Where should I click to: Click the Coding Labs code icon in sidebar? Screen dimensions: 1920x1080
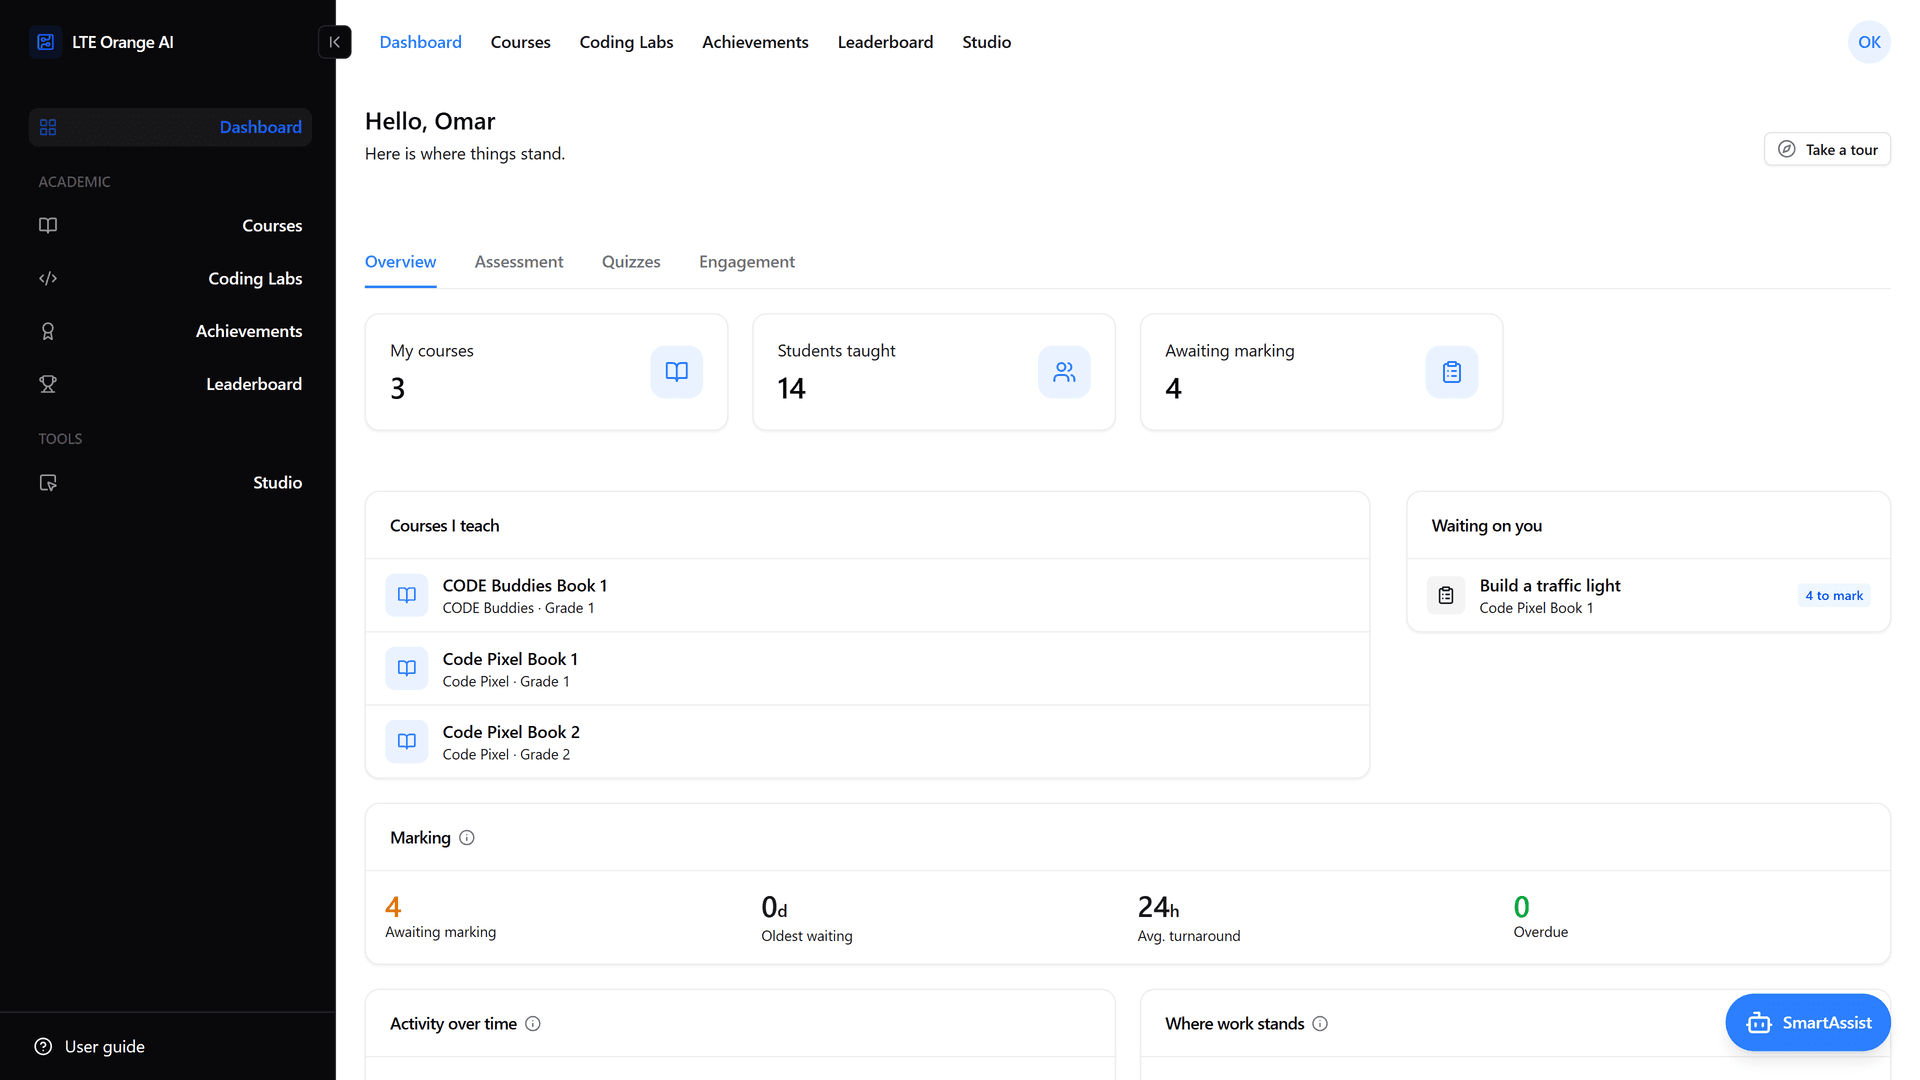click(x=48, y=278)
